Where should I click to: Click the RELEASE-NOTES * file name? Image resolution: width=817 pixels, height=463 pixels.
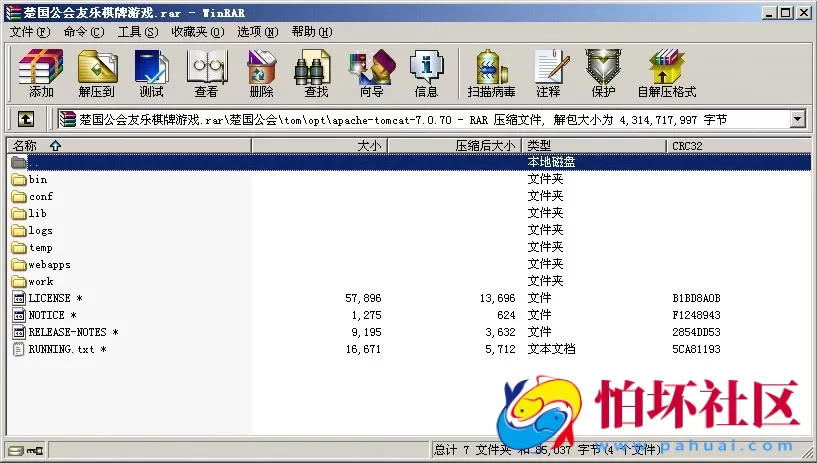tap(73, 332)
